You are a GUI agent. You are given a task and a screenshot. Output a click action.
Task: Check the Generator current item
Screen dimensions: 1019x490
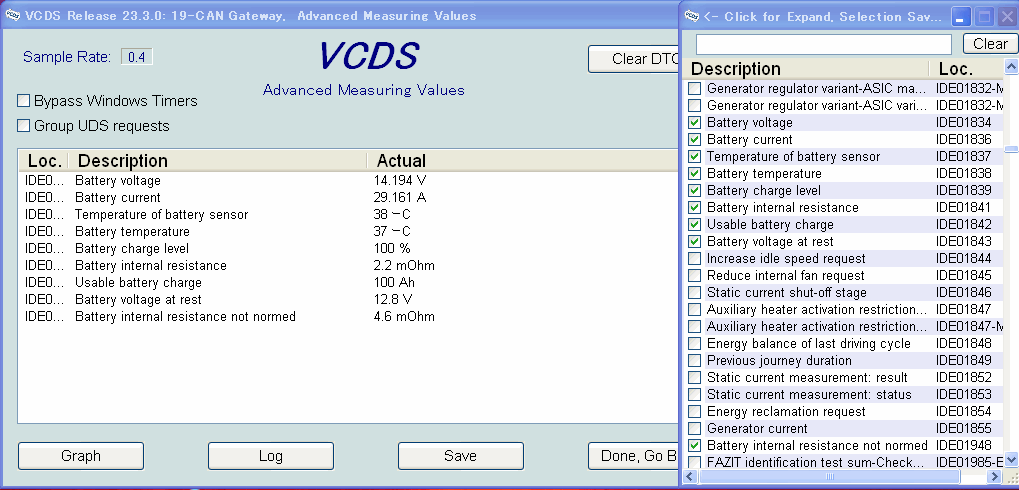[695, 429]
